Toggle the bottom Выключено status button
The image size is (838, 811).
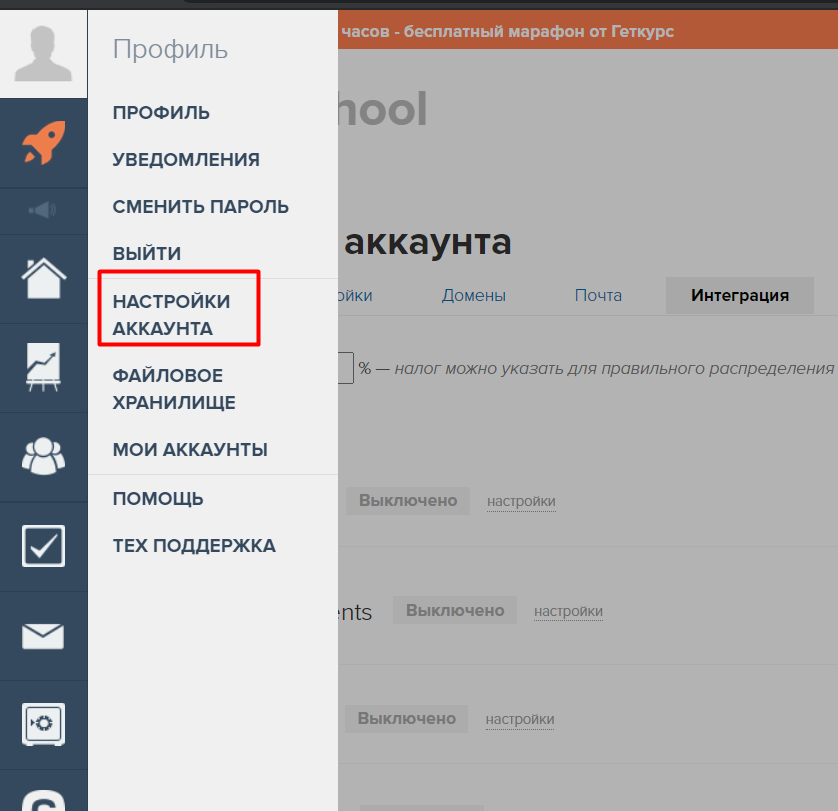click(x=406, y=719)
